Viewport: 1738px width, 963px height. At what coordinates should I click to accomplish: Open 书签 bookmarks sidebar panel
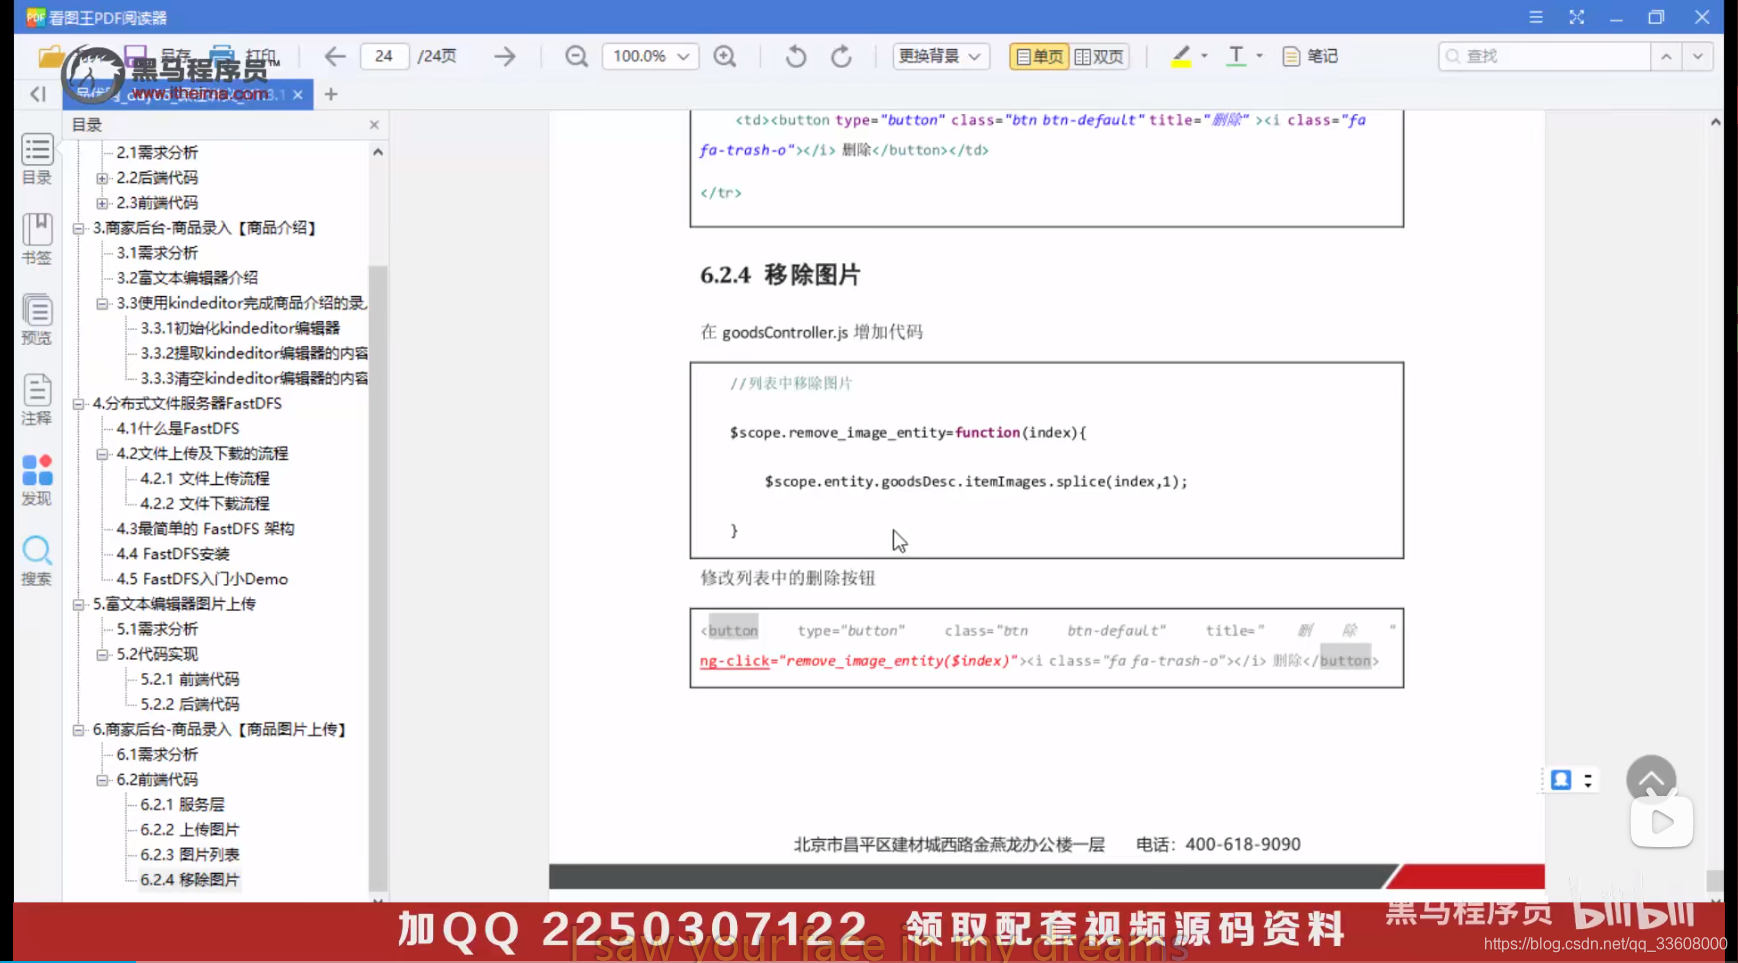point(37,239)
